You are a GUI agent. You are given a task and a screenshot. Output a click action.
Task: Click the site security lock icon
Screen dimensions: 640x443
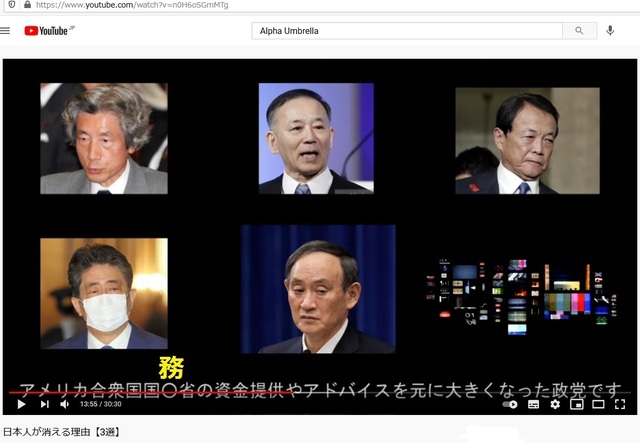point(26,5)
